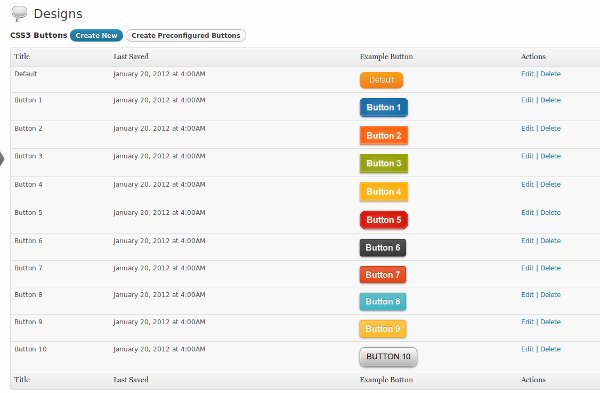Screen dimensions: 600x393
Task: Click the dark gray Button 6 example
Action: 383,248
